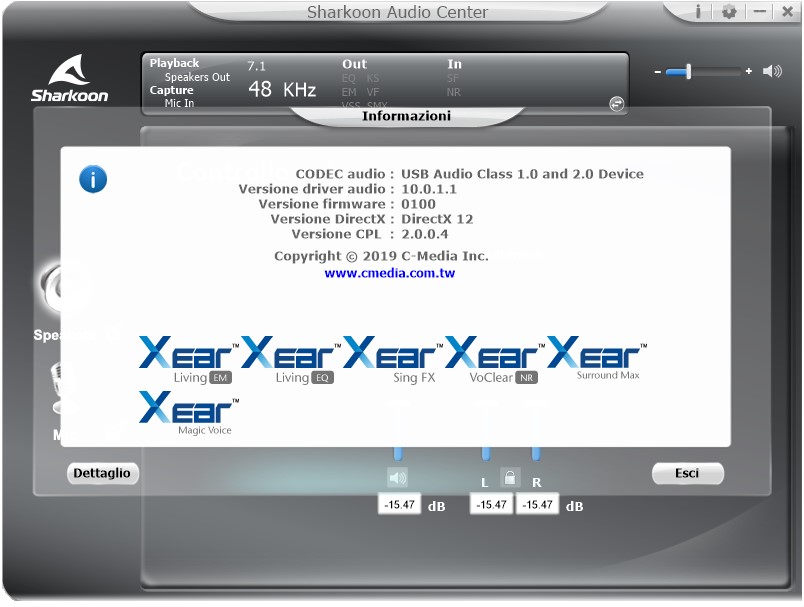Click the Xear Living EM logo
The image size is (804, 607).
pyautogui.click(x=189, y=360)
